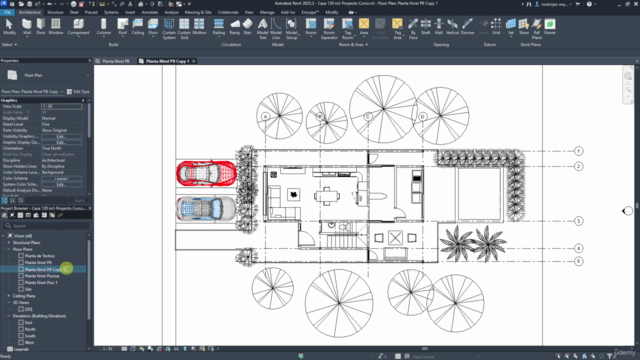640x360 pixels.
Task: Collapse the 3D Views node
Action: pyautogui.click(x=9, y=302)
